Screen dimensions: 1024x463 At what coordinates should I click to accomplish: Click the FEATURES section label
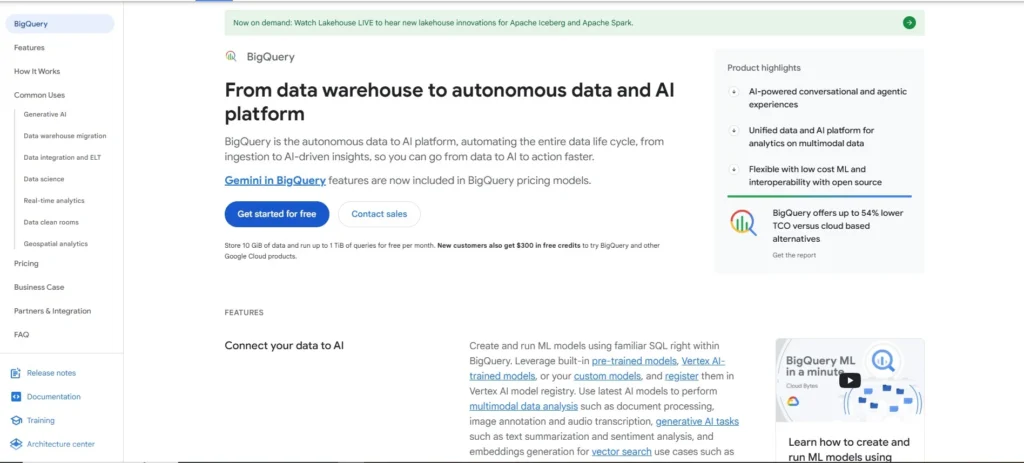click(244, 313)
